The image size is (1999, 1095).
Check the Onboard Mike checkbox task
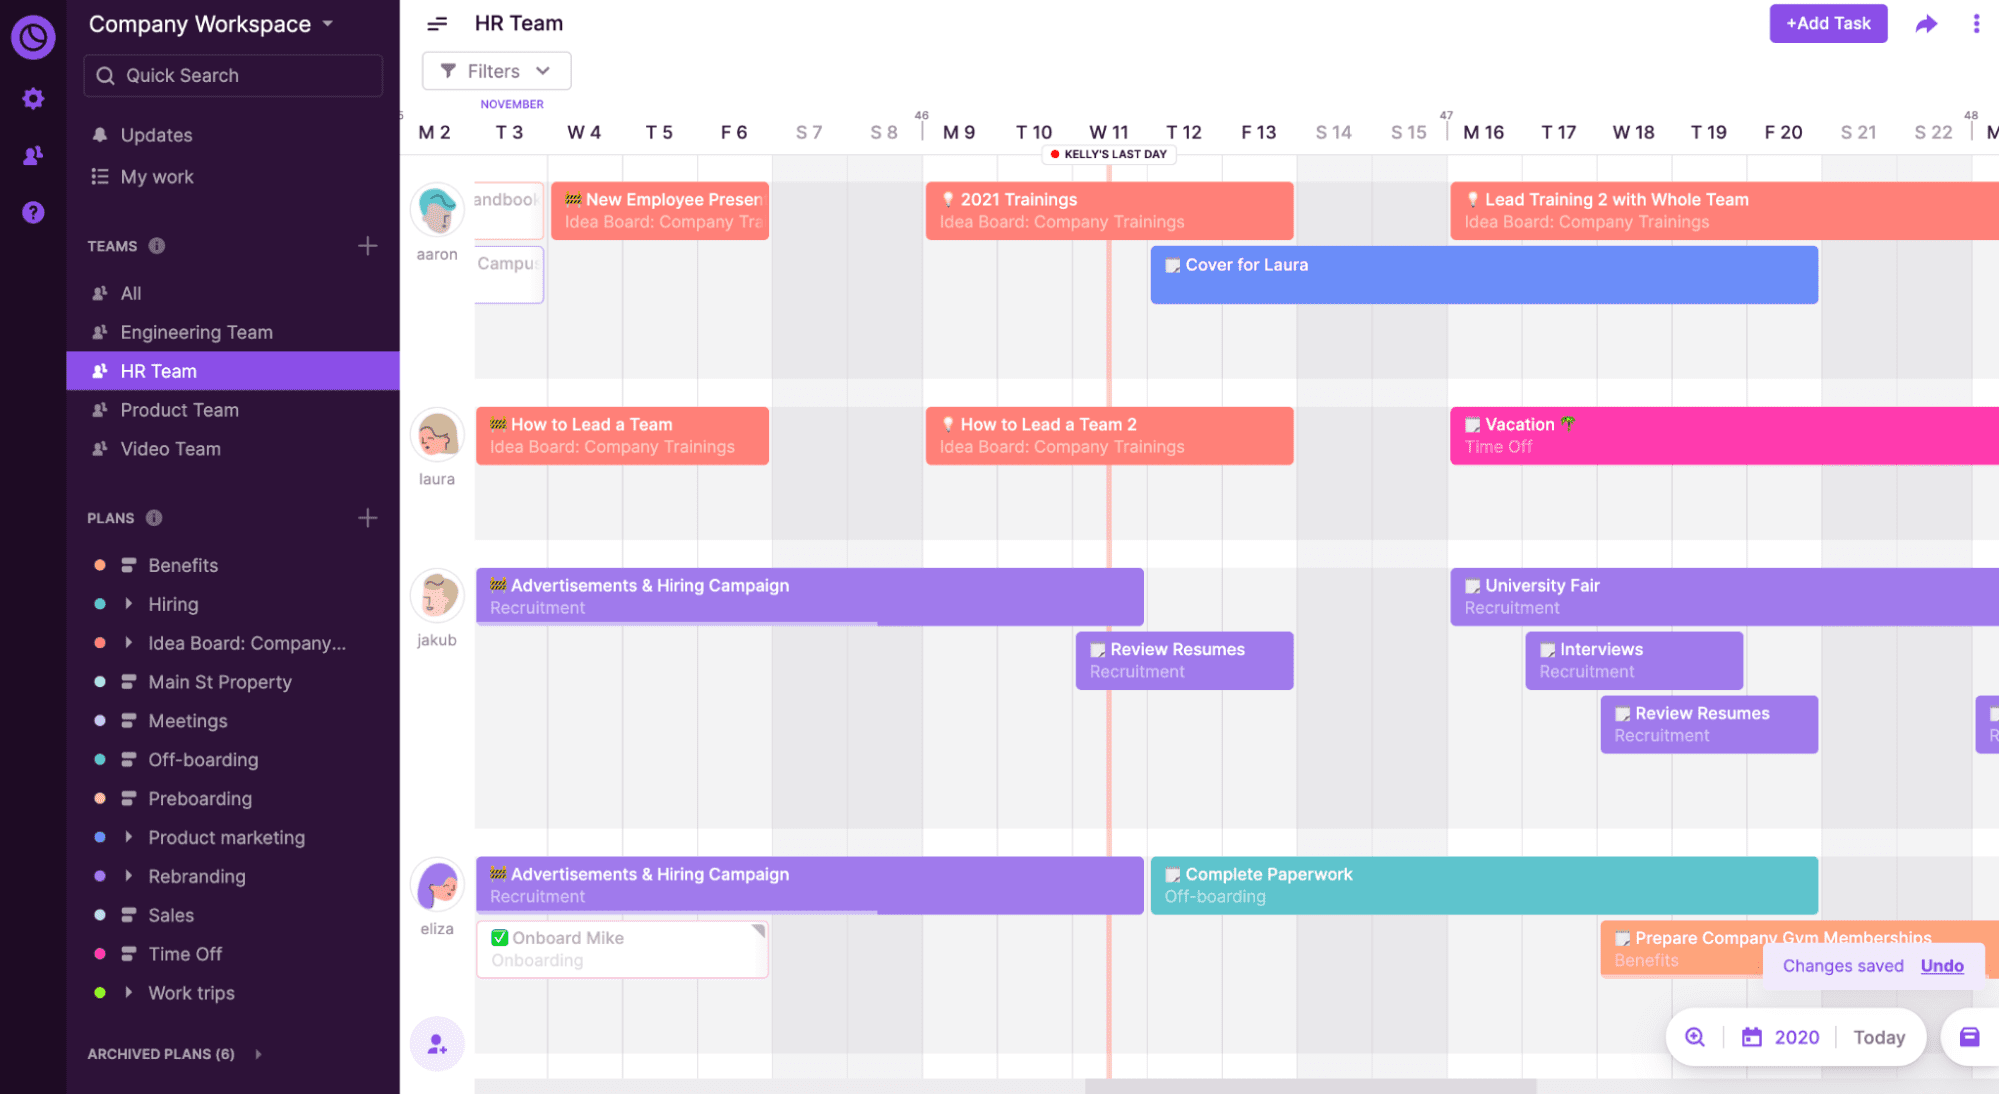[x=499, y=937]
